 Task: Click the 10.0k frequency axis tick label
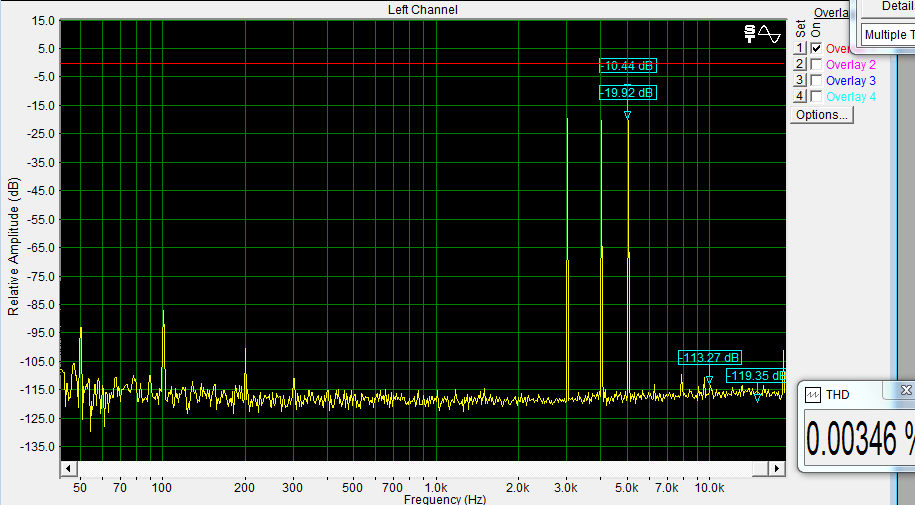coord(710,487)
